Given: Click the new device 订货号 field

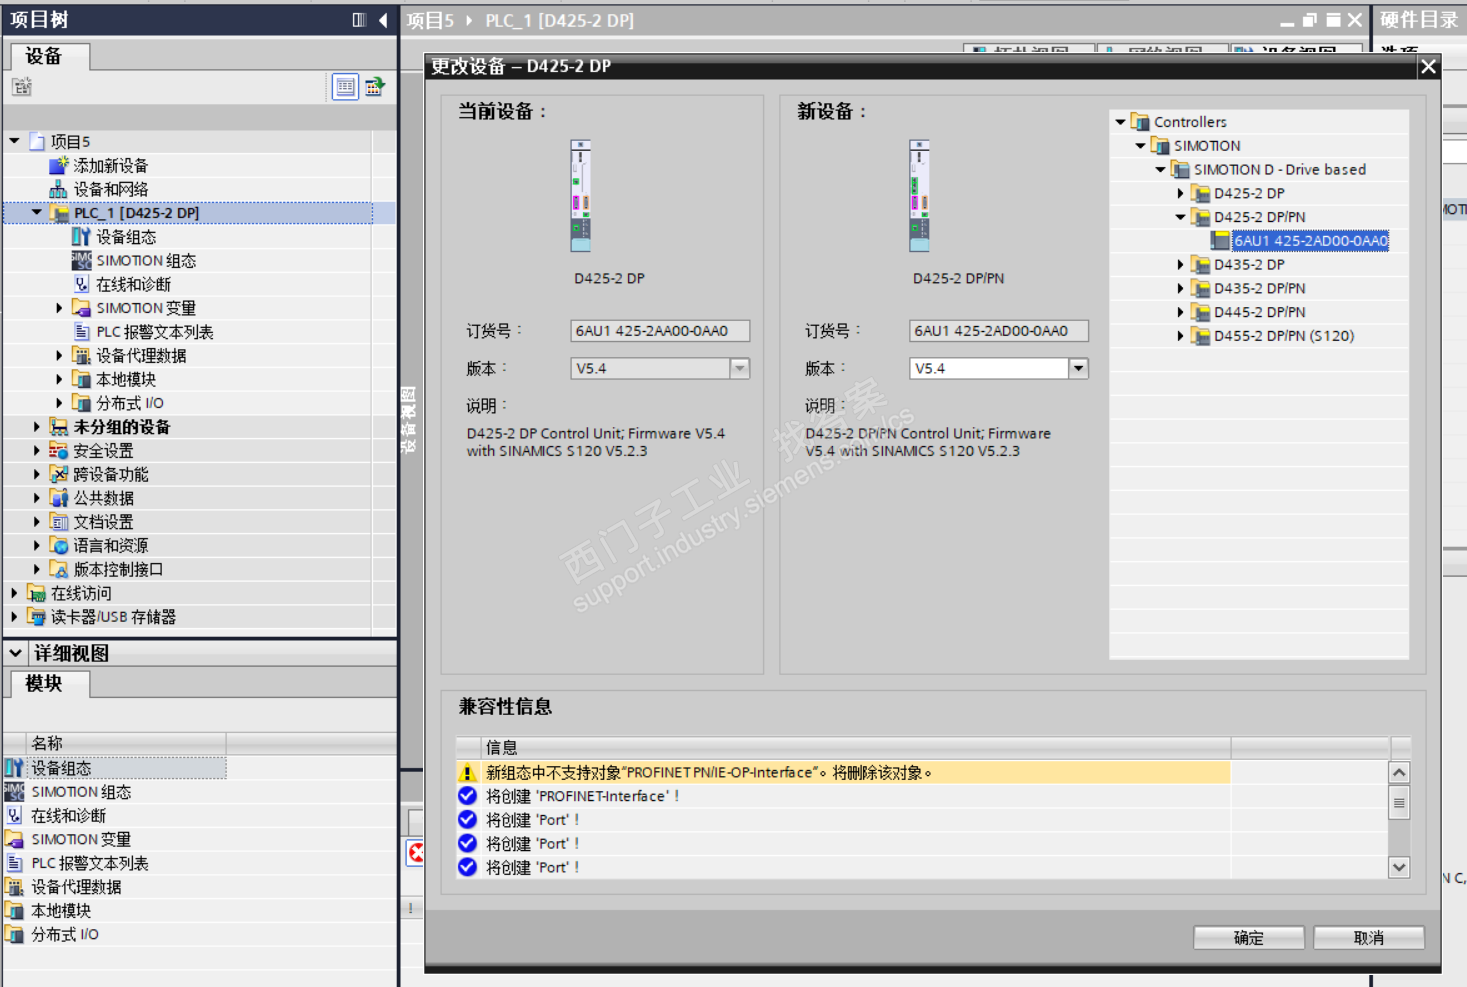Looking at the screenshot, I should point(999,331).
